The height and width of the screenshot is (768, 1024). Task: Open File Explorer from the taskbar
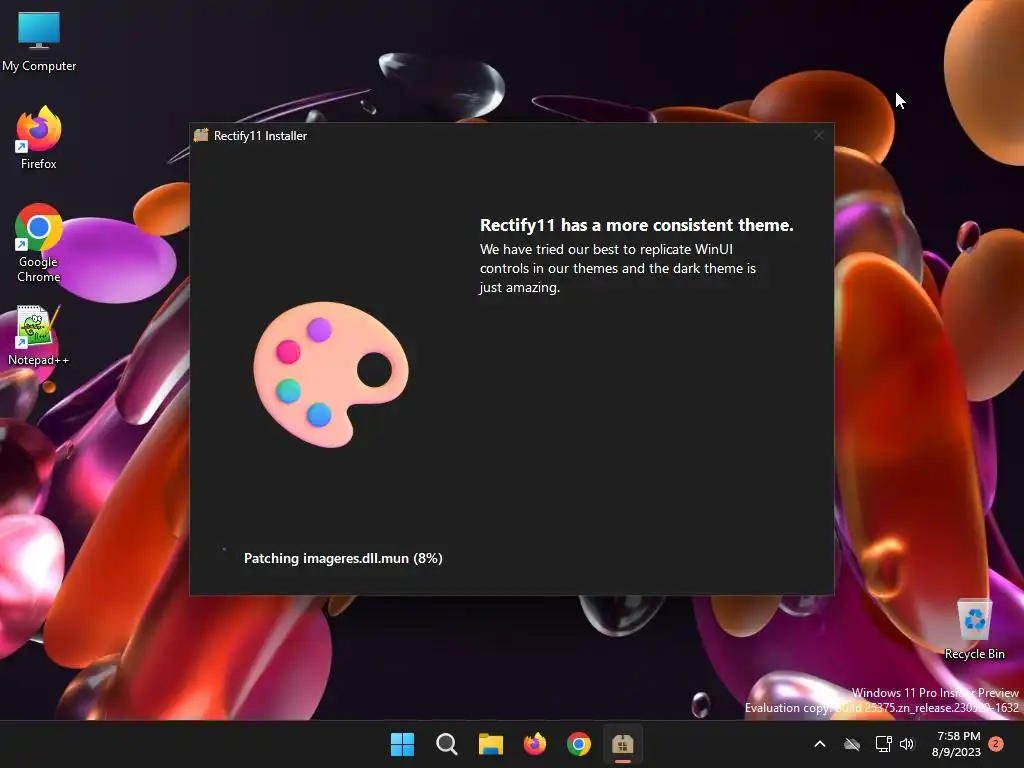tap(490, 744)
